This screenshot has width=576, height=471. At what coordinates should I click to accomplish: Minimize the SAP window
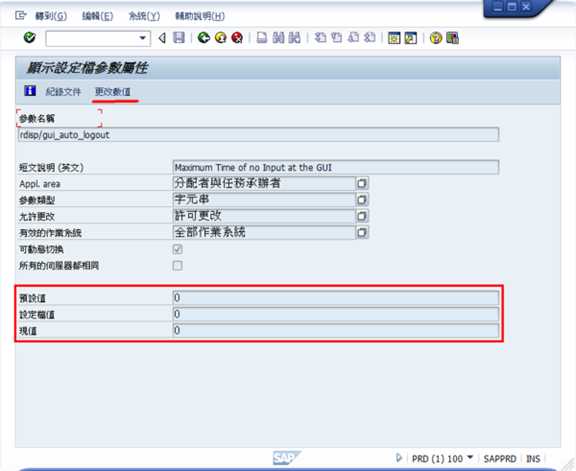tap(498, 7)
